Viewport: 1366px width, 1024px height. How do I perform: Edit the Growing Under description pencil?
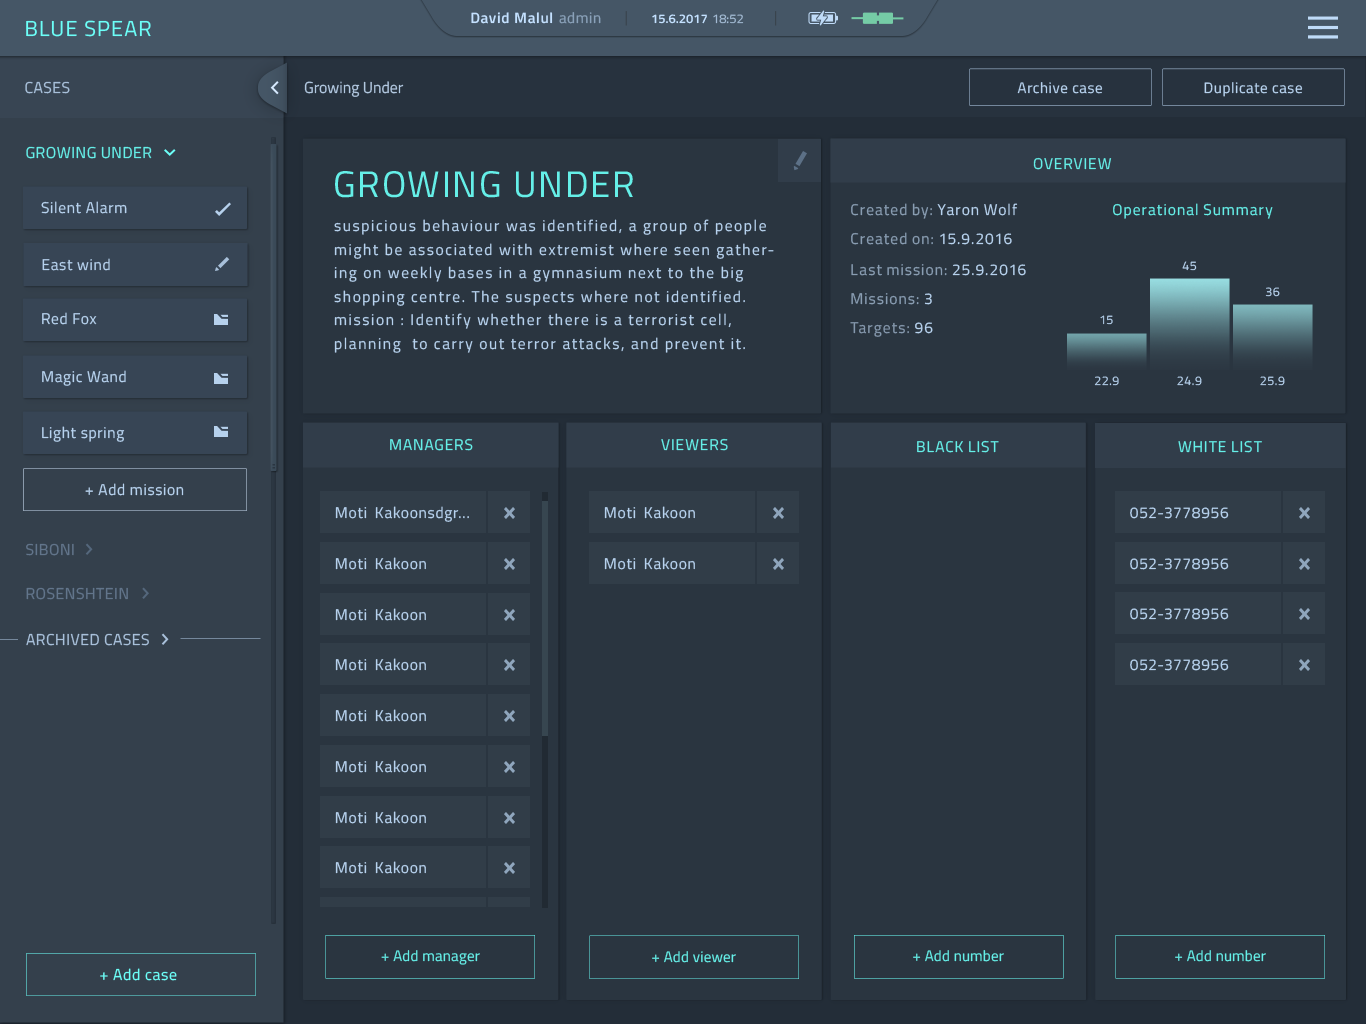click(x=799, y=160)
